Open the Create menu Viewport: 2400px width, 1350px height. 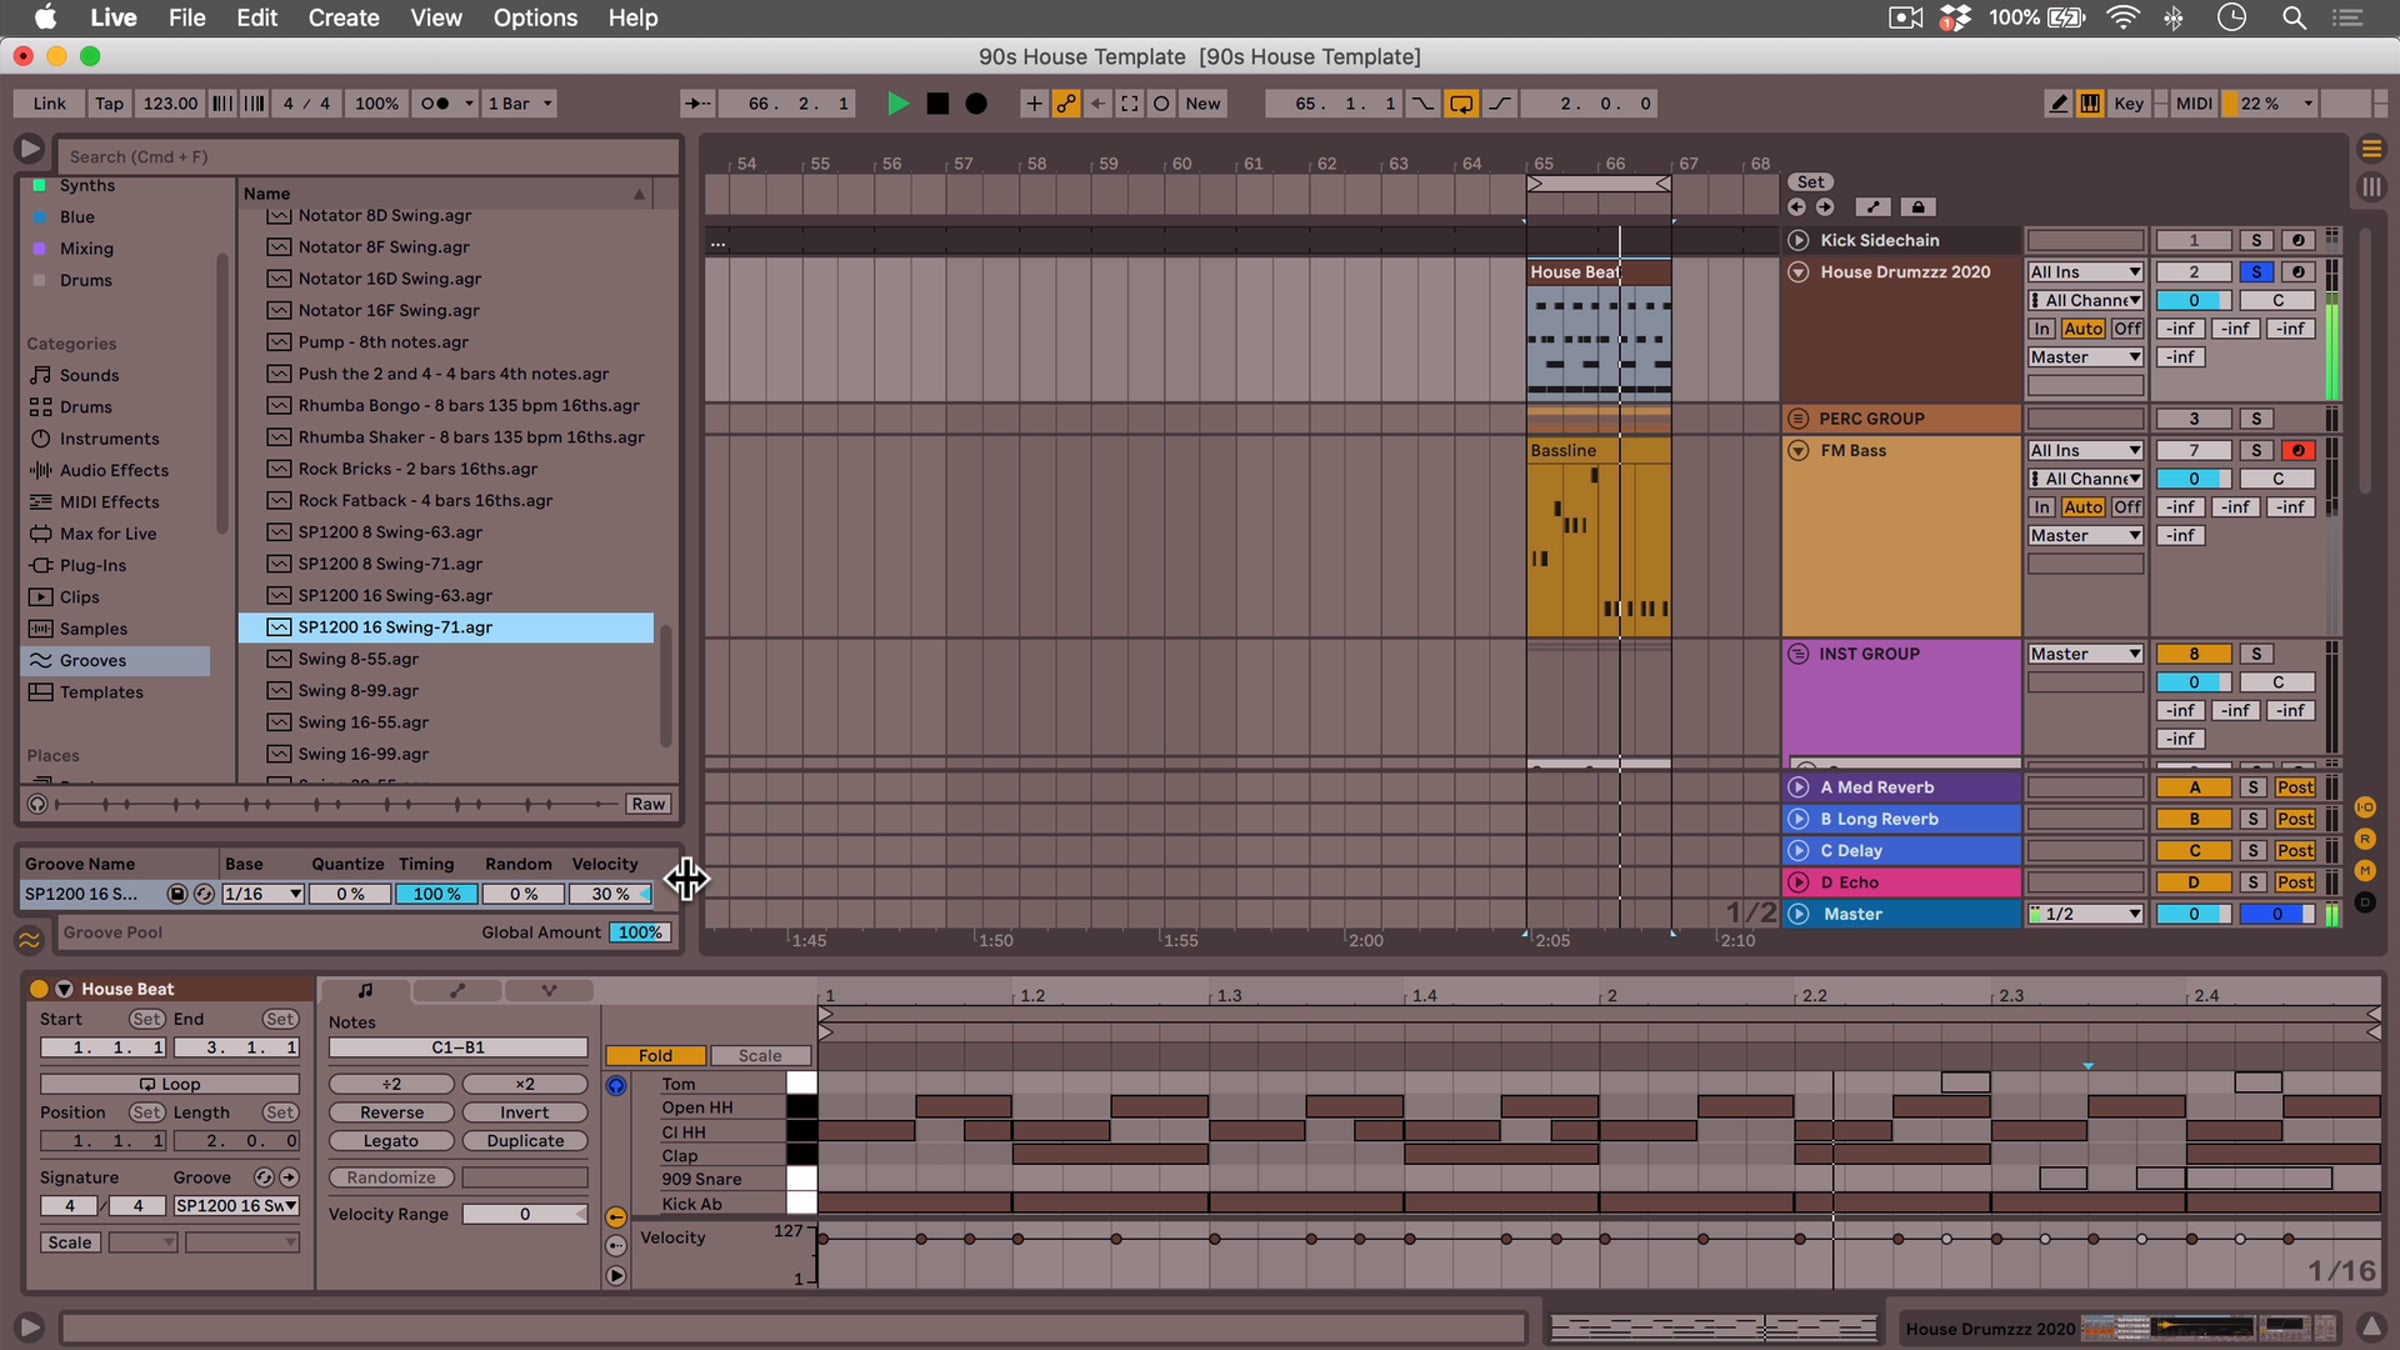[343, 18]
